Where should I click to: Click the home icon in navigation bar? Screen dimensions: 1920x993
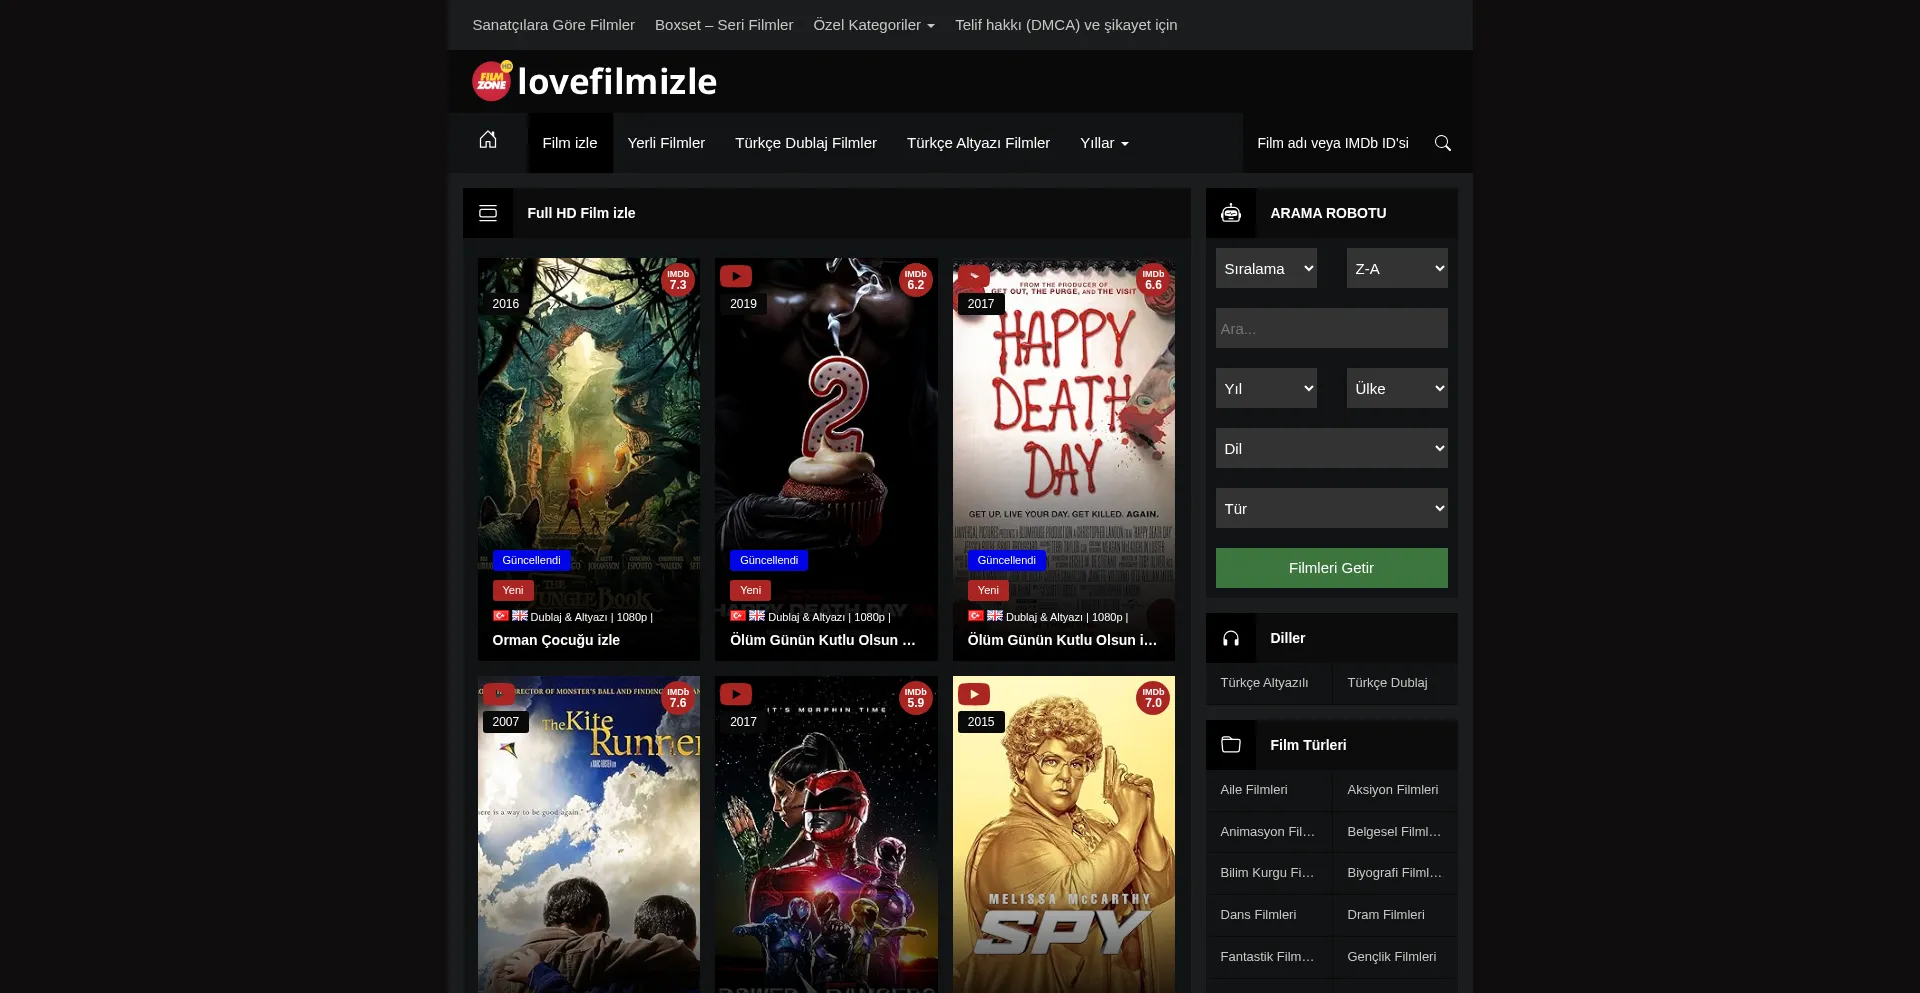click(487, 140)
